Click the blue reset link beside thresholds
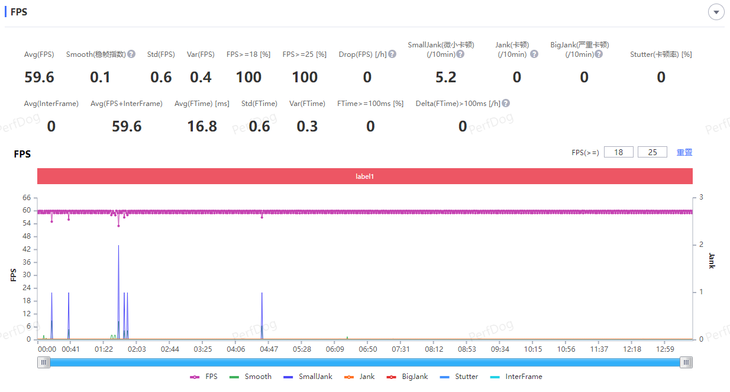 (x=684, y=152)
